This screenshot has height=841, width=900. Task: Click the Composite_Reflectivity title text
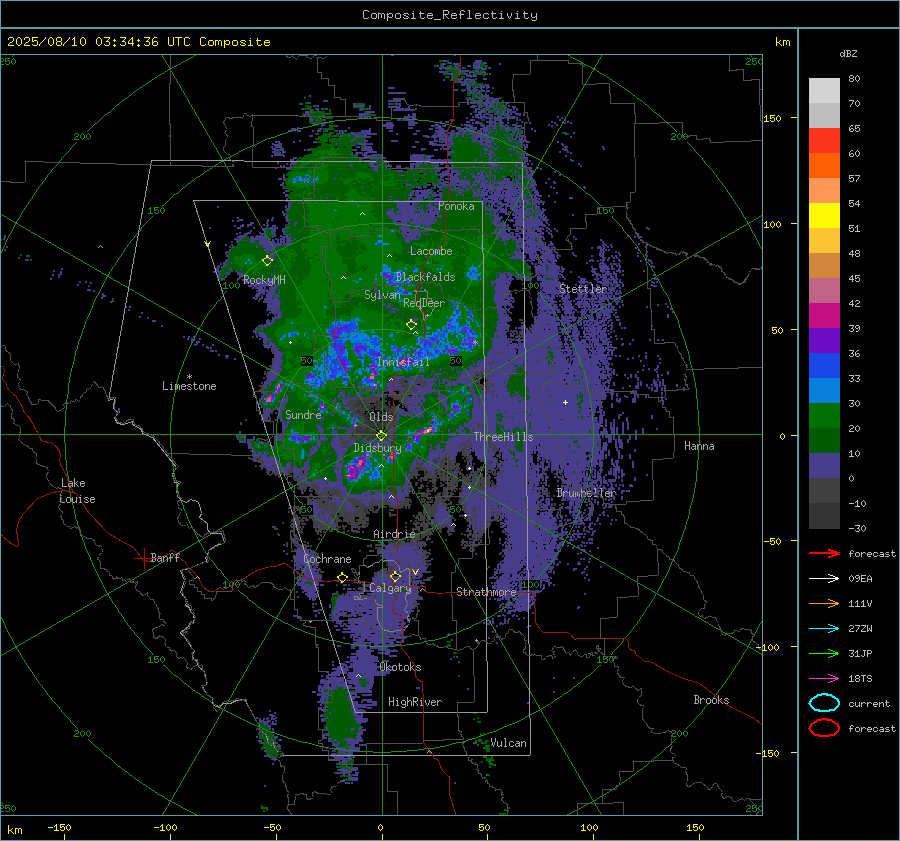[449, 15]
